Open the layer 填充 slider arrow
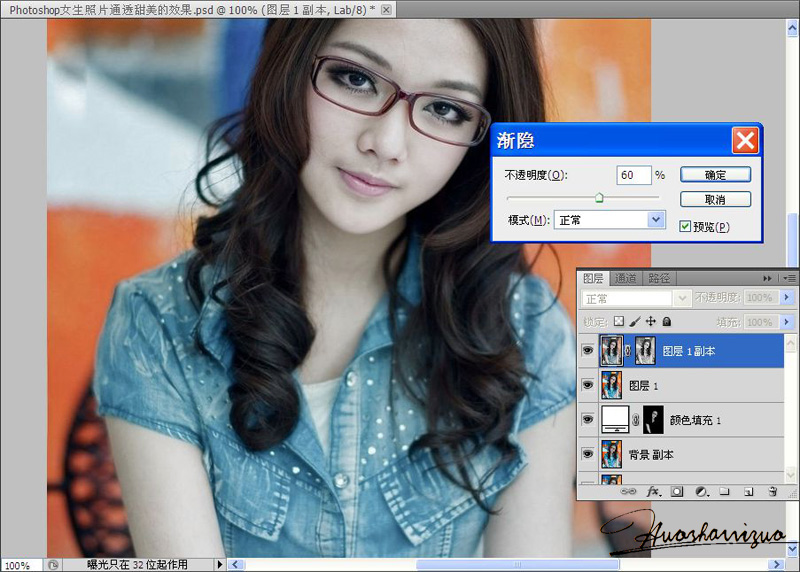The width and height of the screenshot is (800, 572). (x=786, y=322)
